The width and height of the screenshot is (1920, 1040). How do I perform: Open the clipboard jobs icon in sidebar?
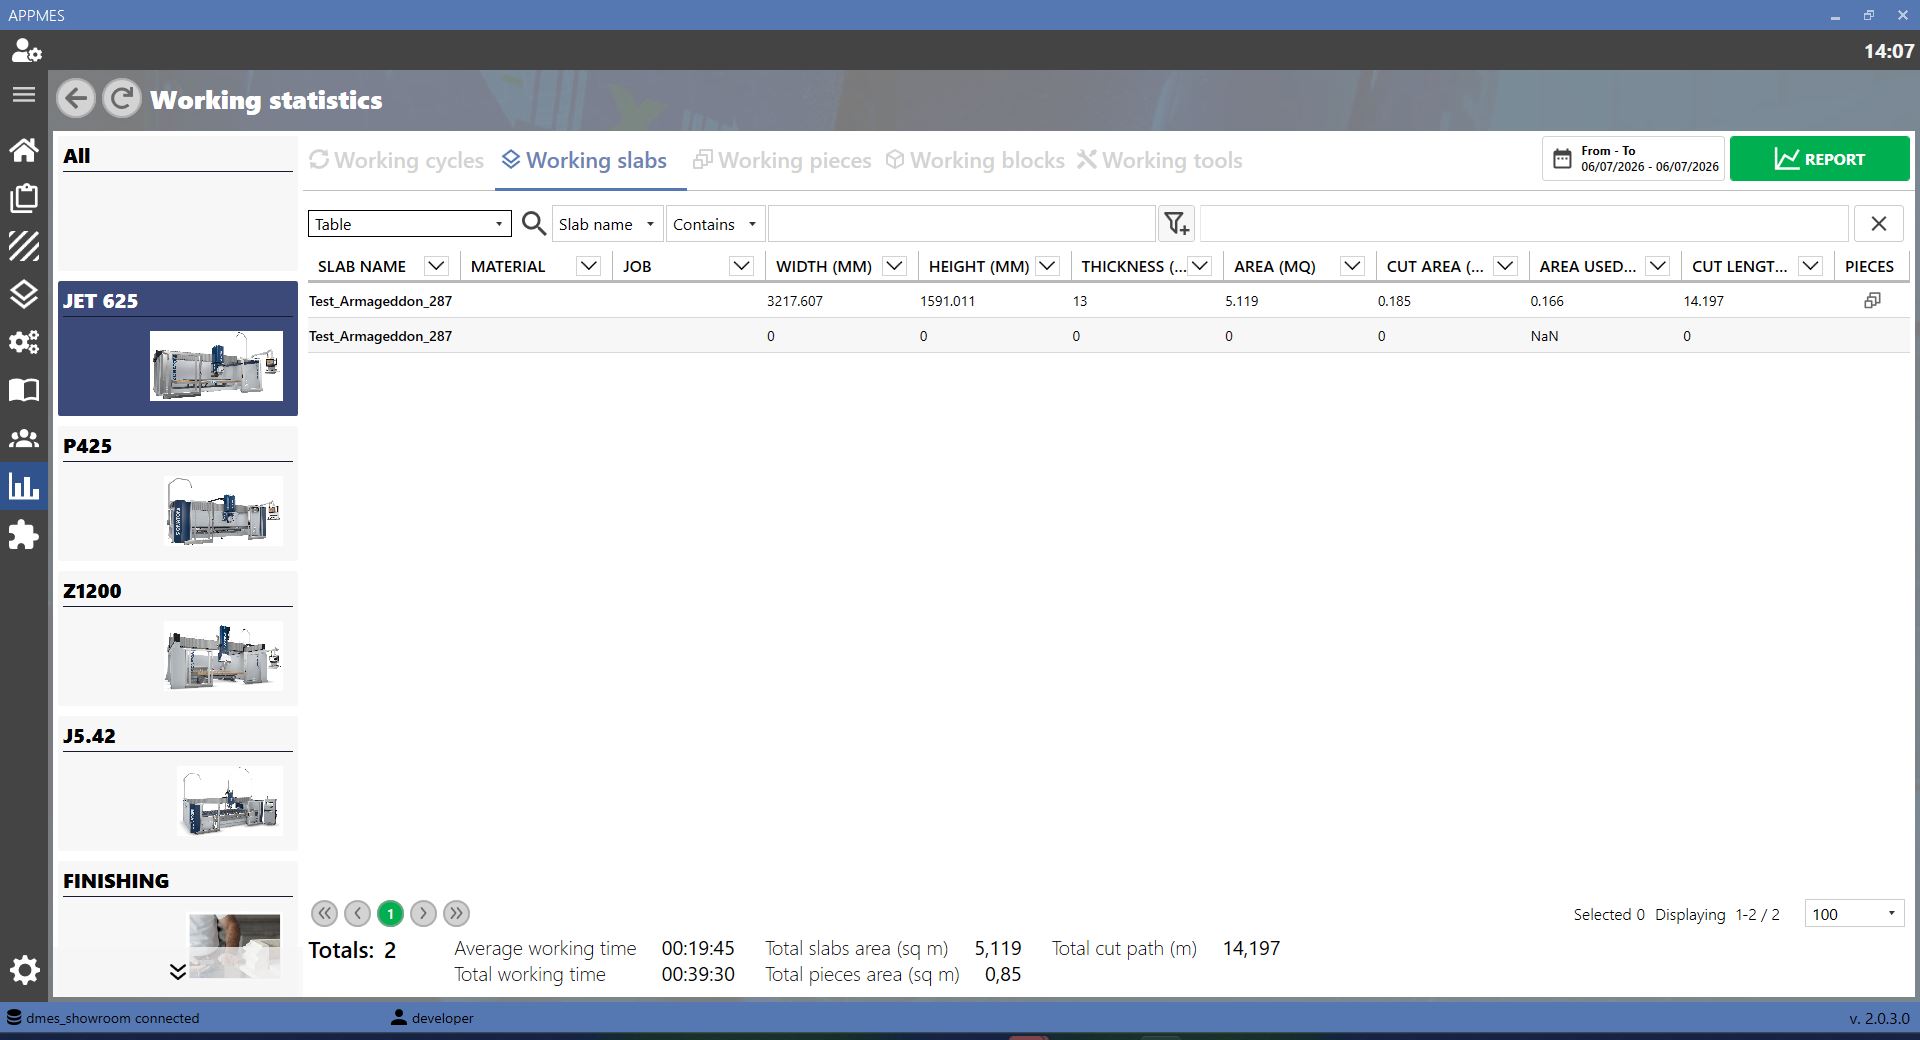(24, 198)
